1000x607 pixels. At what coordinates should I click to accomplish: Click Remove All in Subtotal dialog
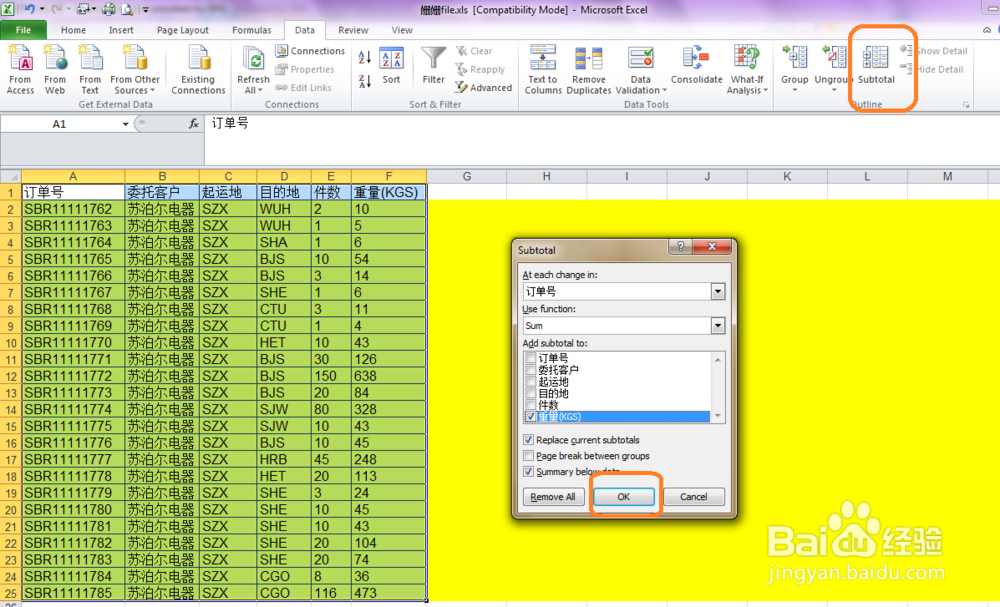[x=553, y=497]
